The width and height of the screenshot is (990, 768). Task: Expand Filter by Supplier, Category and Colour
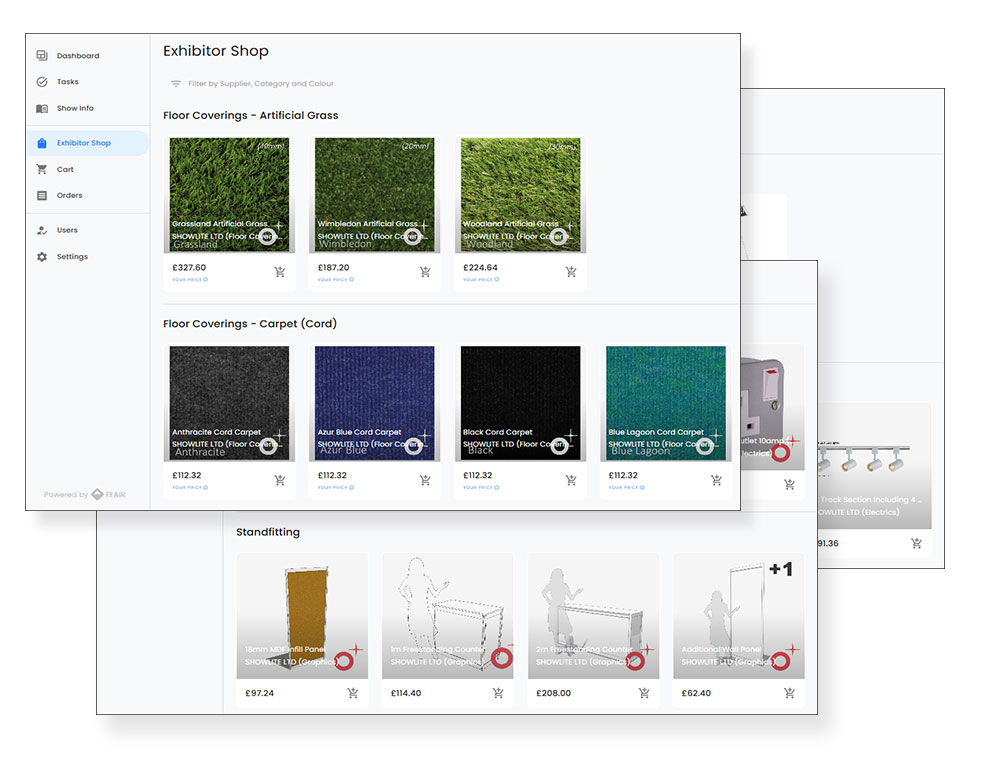261,84
